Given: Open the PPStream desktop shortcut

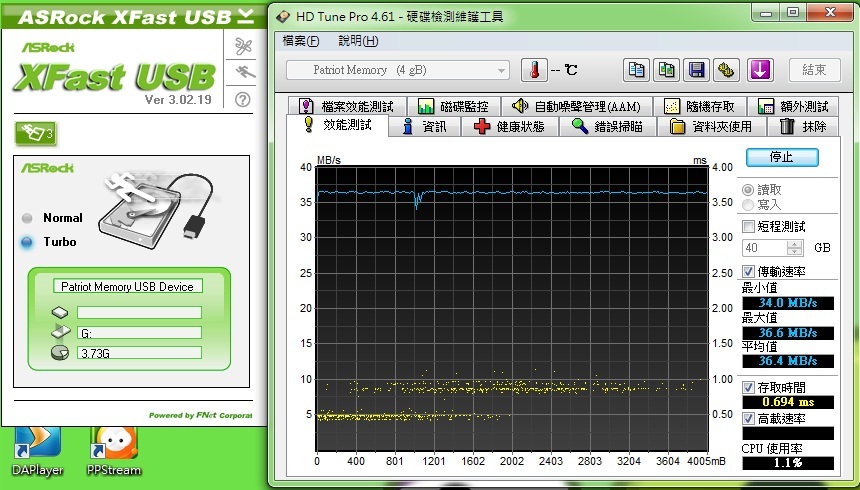Looking at the screenshot, I should pos(114,451).
